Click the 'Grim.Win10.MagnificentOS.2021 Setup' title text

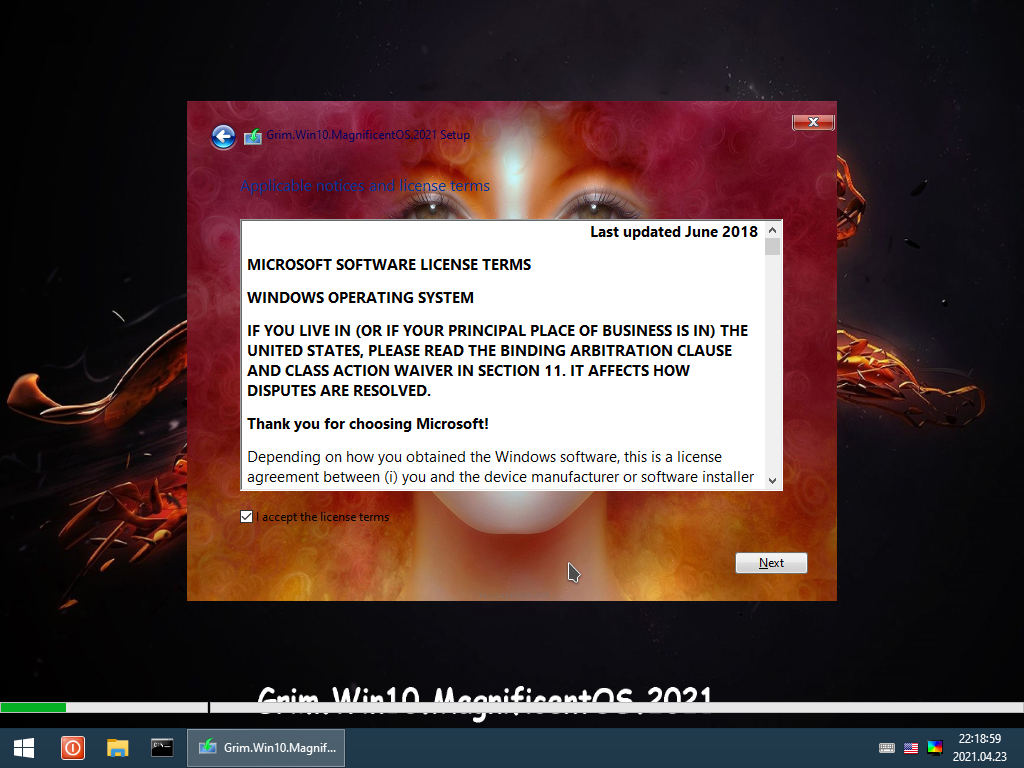coord(368,135)
